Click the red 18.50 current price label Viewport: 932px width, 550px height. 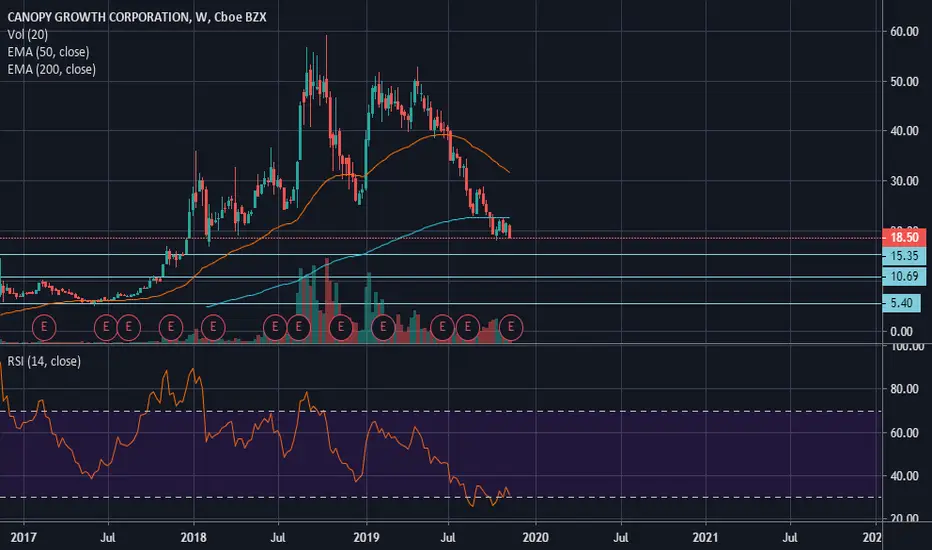tap(903, 237)
